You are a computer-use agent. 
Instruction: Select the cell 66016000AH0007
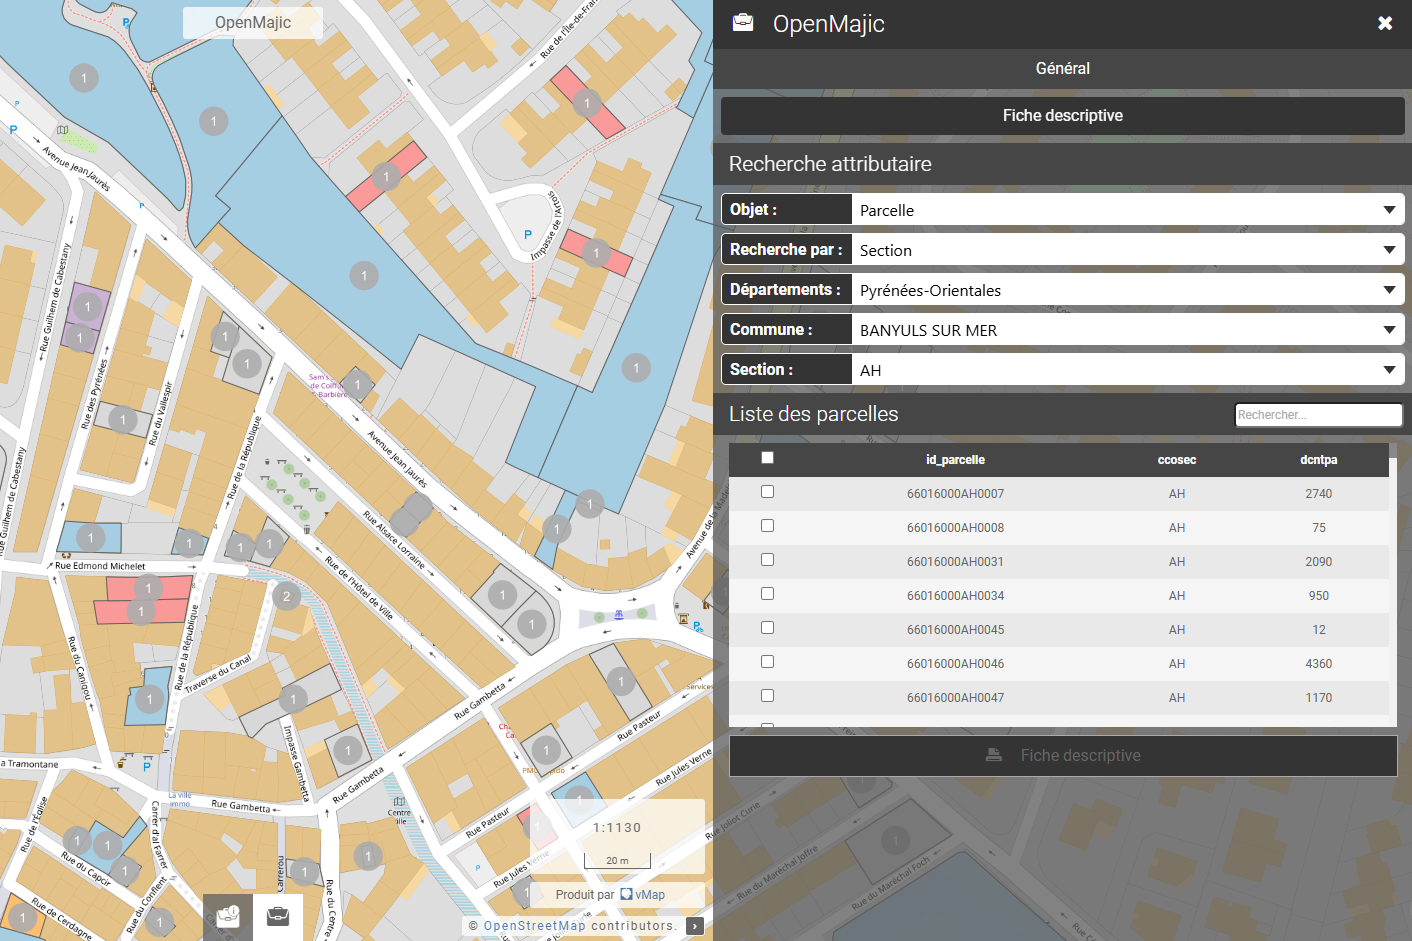point(955,494)
